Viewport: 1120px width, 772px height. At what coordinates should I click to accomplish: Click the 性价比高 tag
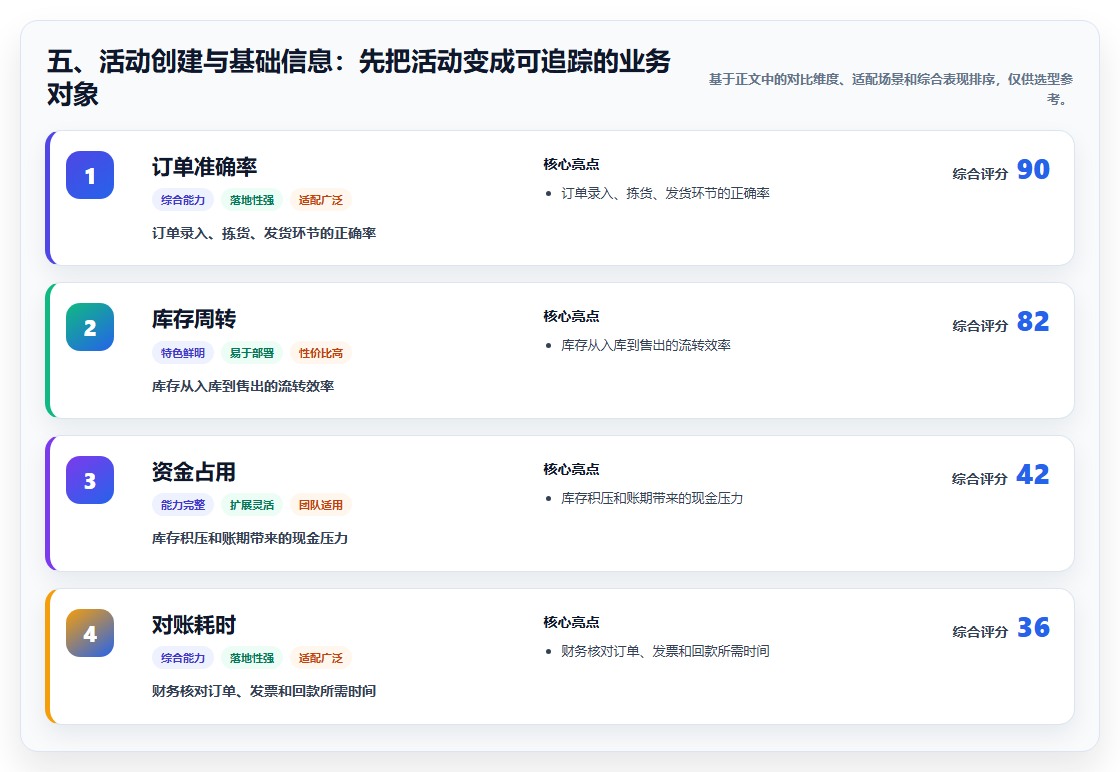[x=321, y=353]
